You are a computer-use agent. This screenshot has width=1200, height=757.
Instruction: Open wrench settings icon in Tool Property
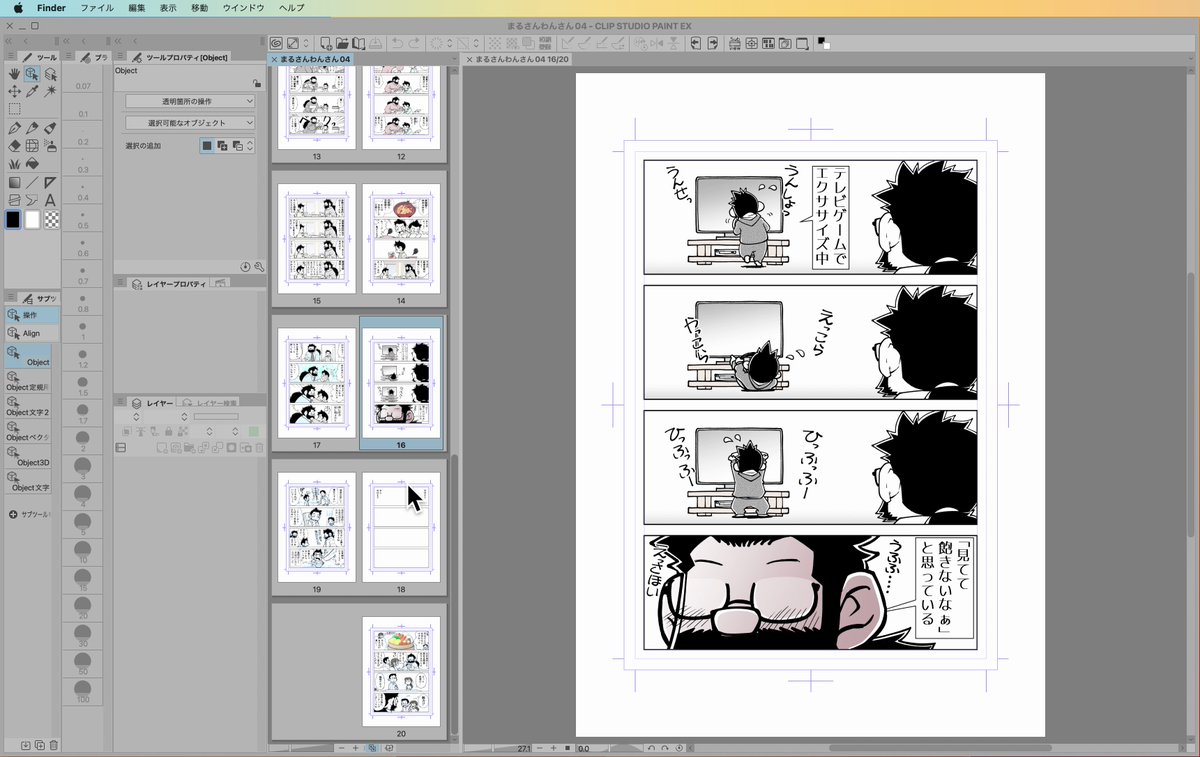click(259, 266)
